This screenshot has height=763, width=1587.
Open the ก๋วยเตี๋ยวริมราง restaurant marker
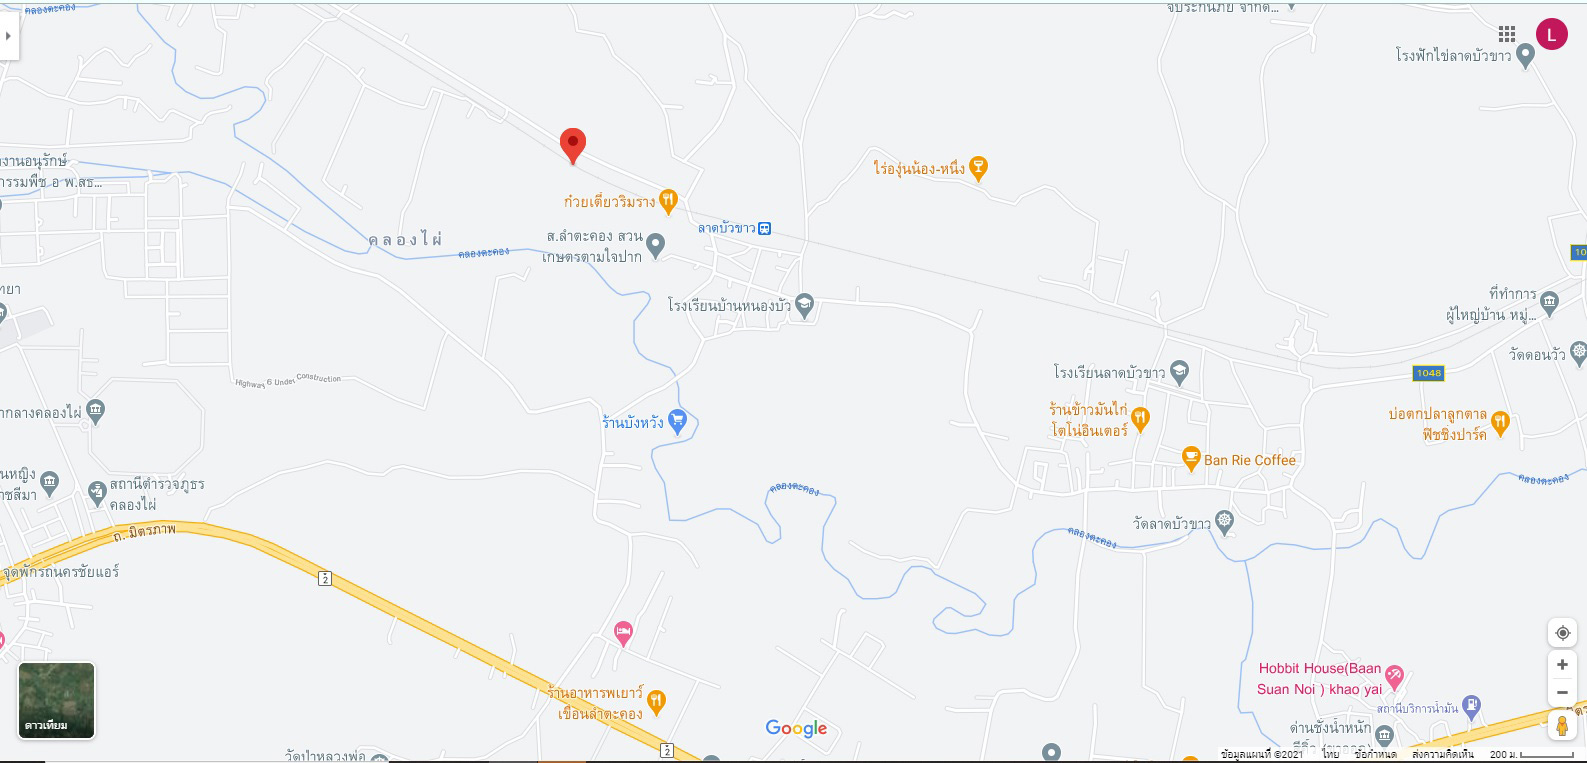[668, 201]
